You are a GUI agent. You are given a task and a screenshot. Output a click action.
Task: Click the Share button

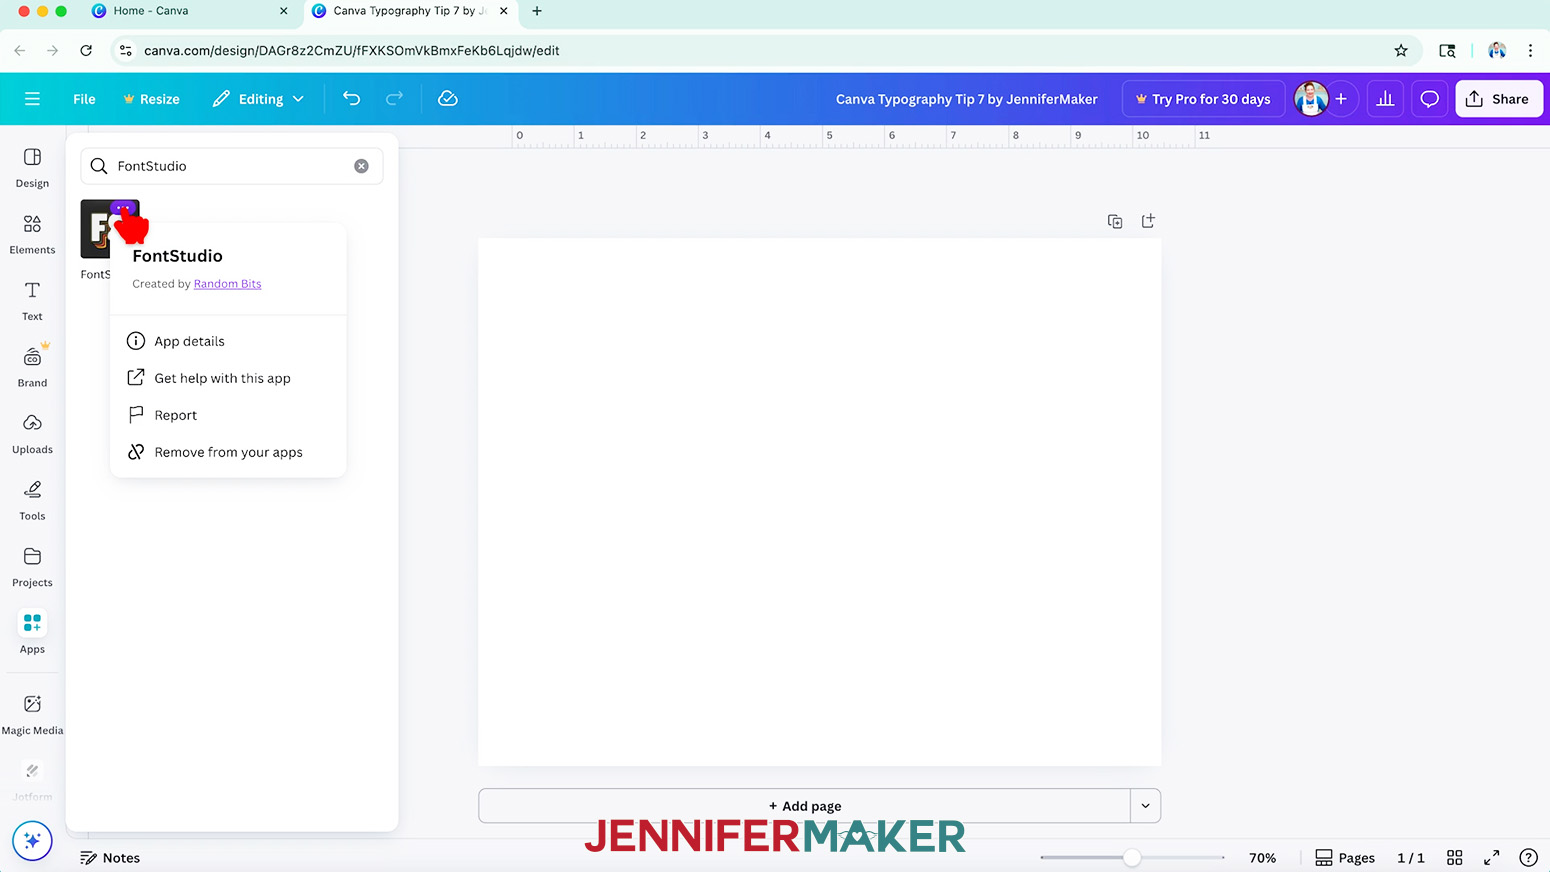(x=1499, y=99)
